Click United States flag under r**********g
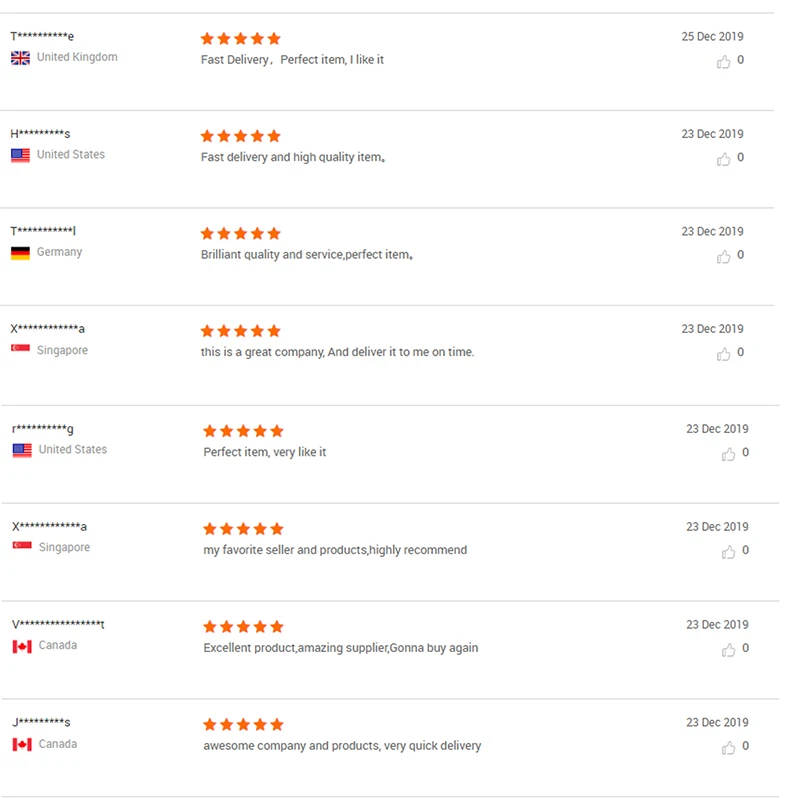 22,450
